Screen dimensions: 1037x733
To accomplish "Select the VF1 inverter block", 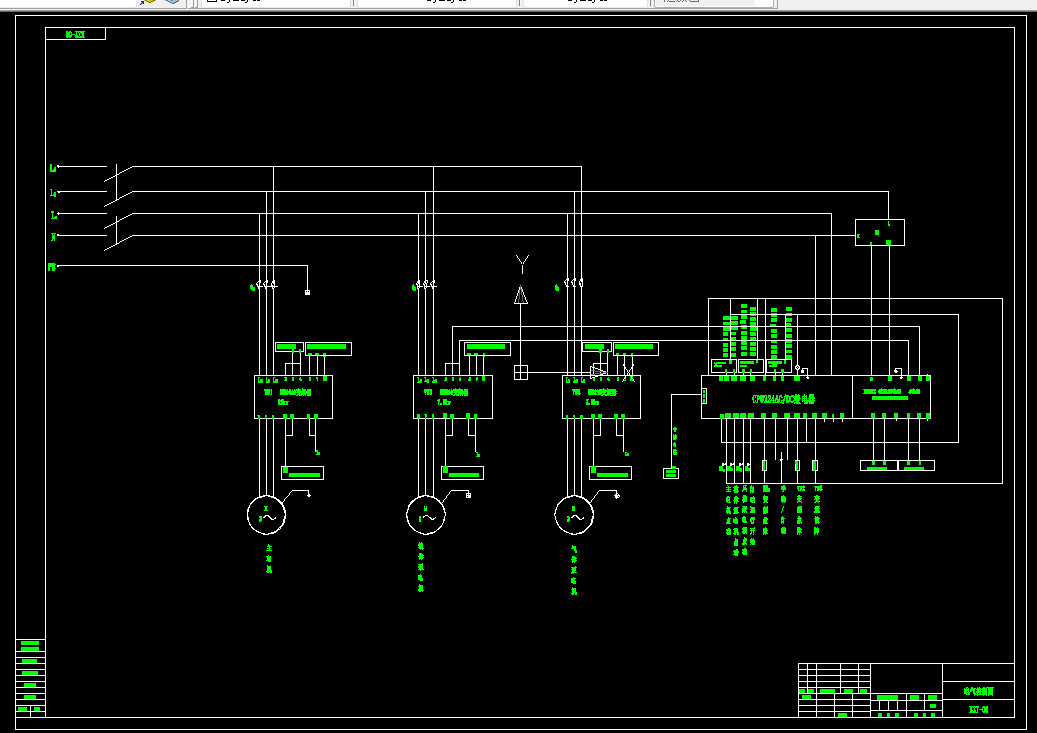I will (x=294, y=397).
